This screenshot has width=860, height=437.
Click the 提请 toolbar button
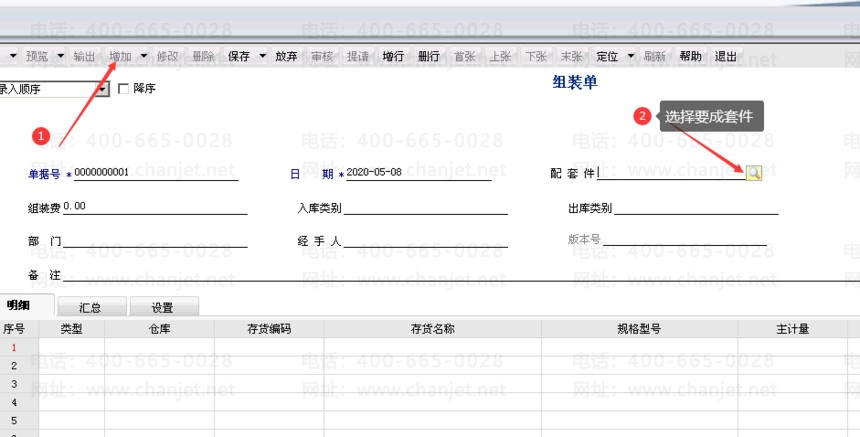click(358, 56)
